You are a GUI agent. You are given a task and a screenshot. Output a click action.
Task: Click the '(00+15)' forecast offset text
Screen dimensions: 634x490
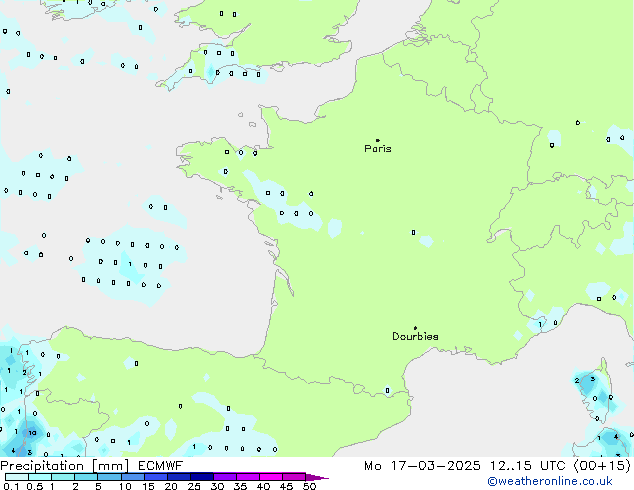602,466
